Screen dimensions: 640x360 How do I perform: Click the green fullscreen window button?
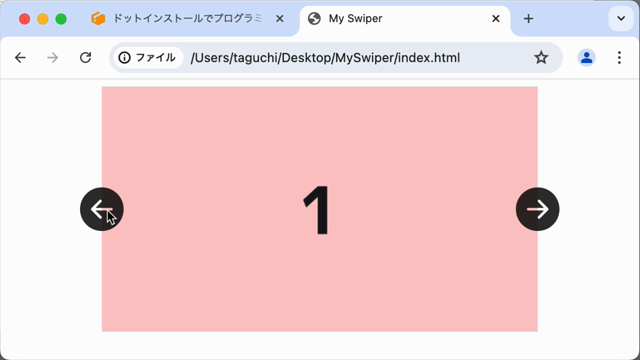(61, 19)
